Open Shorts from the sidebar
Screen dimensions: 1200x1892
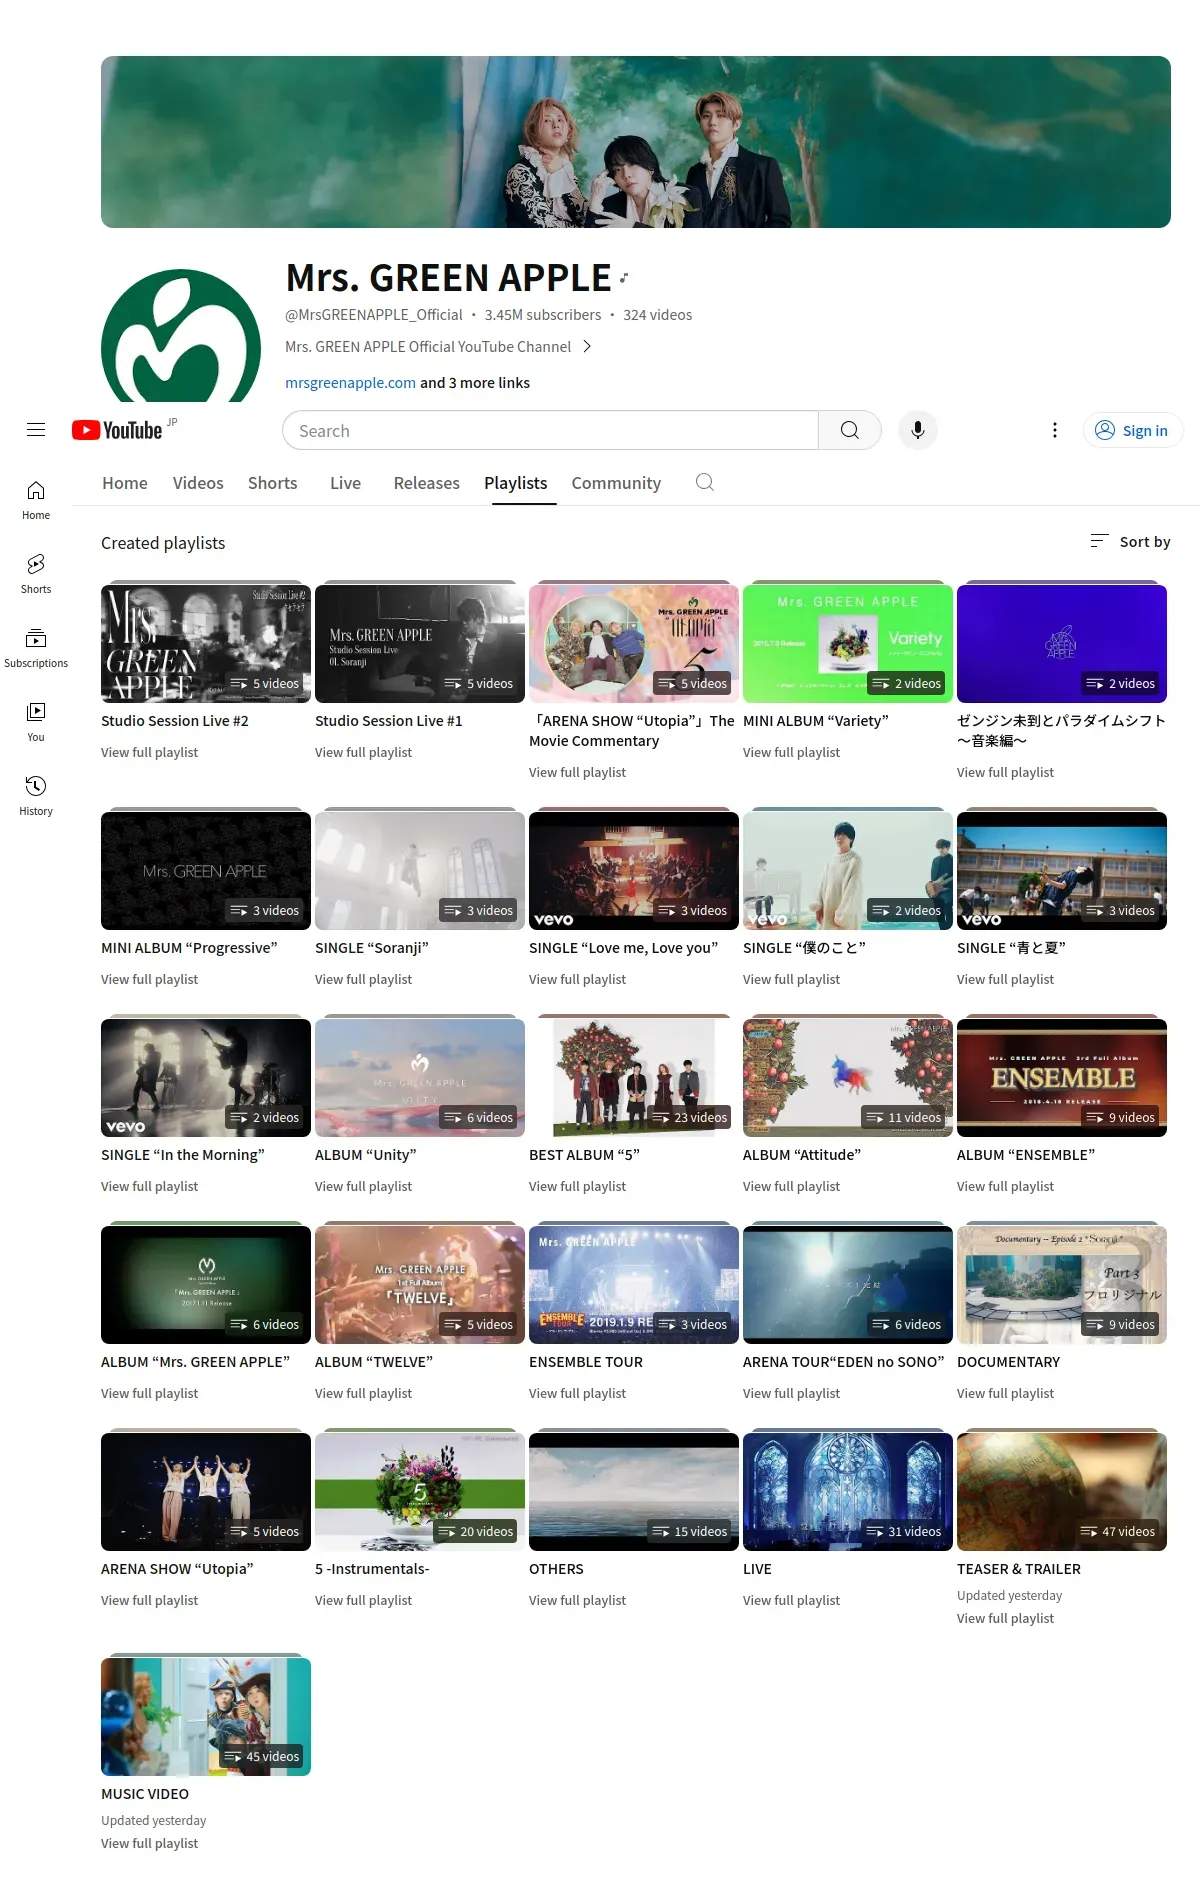(x=36, y=574)
